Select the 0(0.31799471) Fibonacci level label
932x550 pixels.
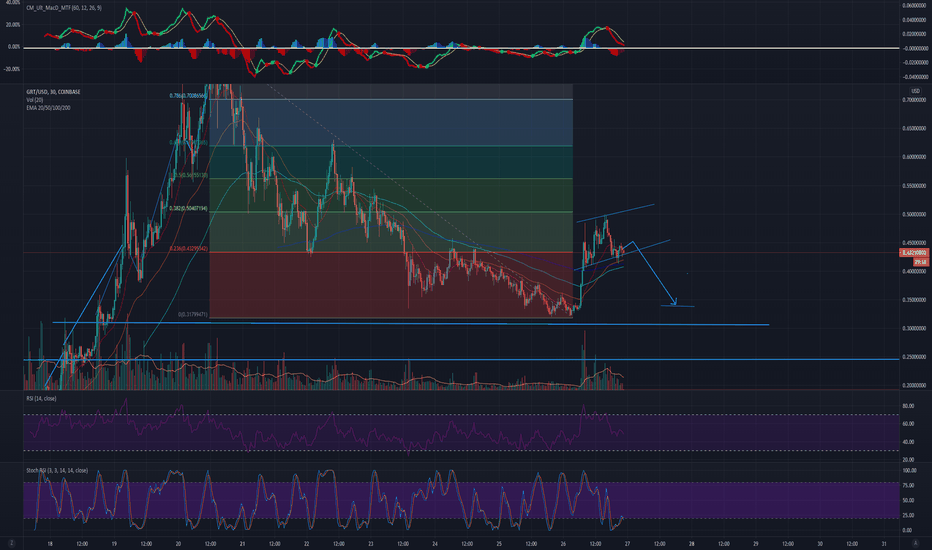pos(193,315)
